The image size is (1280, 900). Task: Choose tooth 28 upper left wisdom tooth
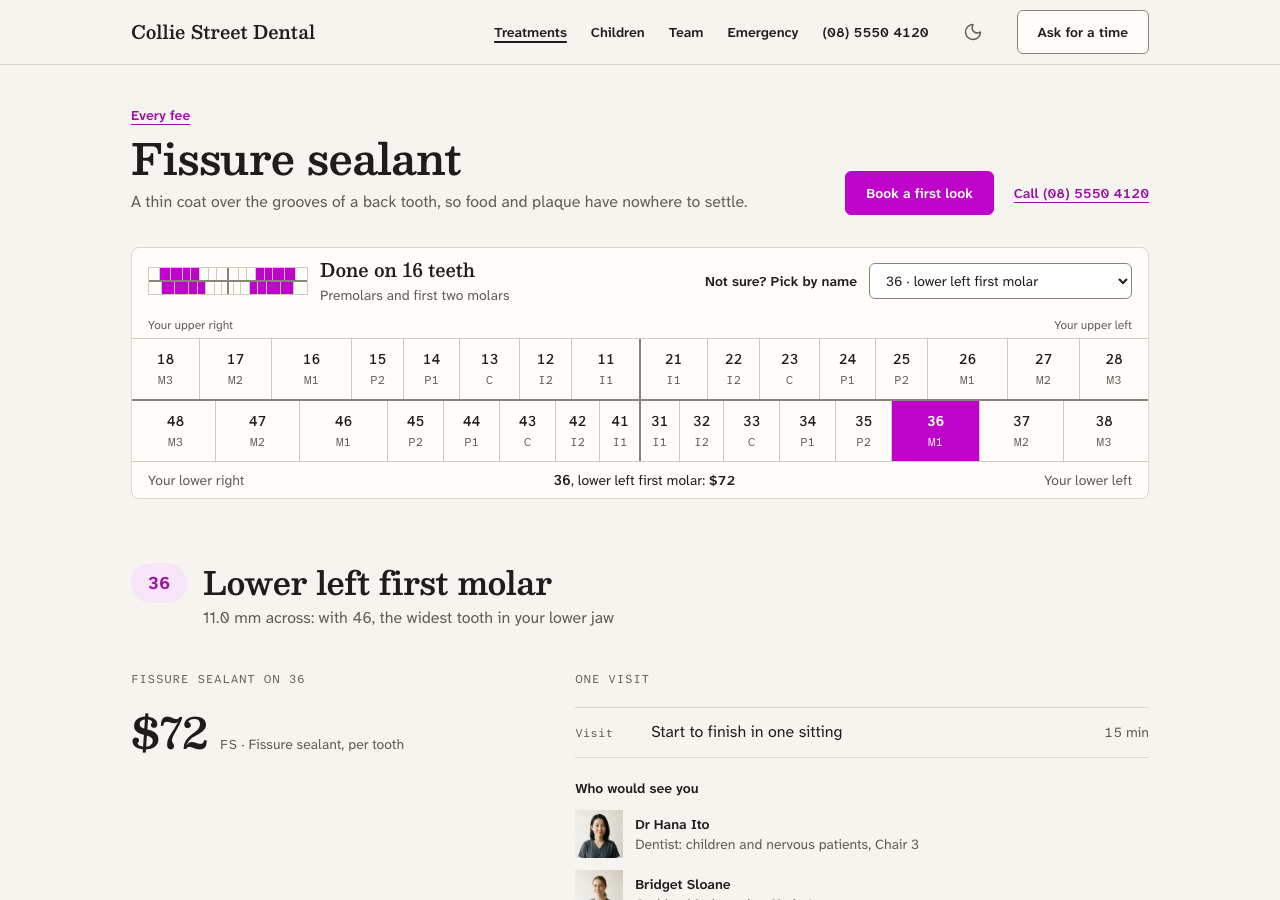pyautogui.click(x=1114, y=369)
